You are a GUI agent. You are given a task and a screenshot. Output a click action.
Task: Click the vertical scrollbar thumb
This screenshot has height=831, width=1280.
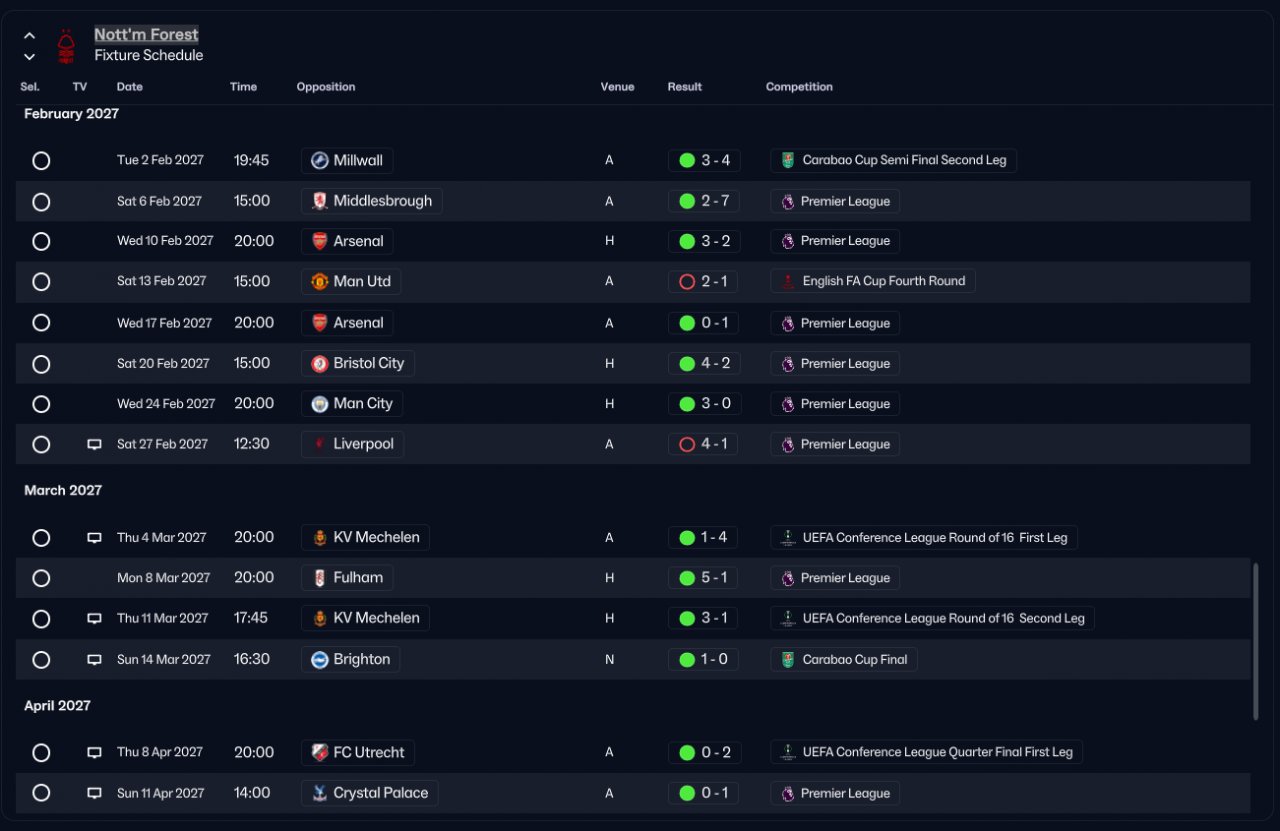pyautogui.click(x=1256, y=641)
